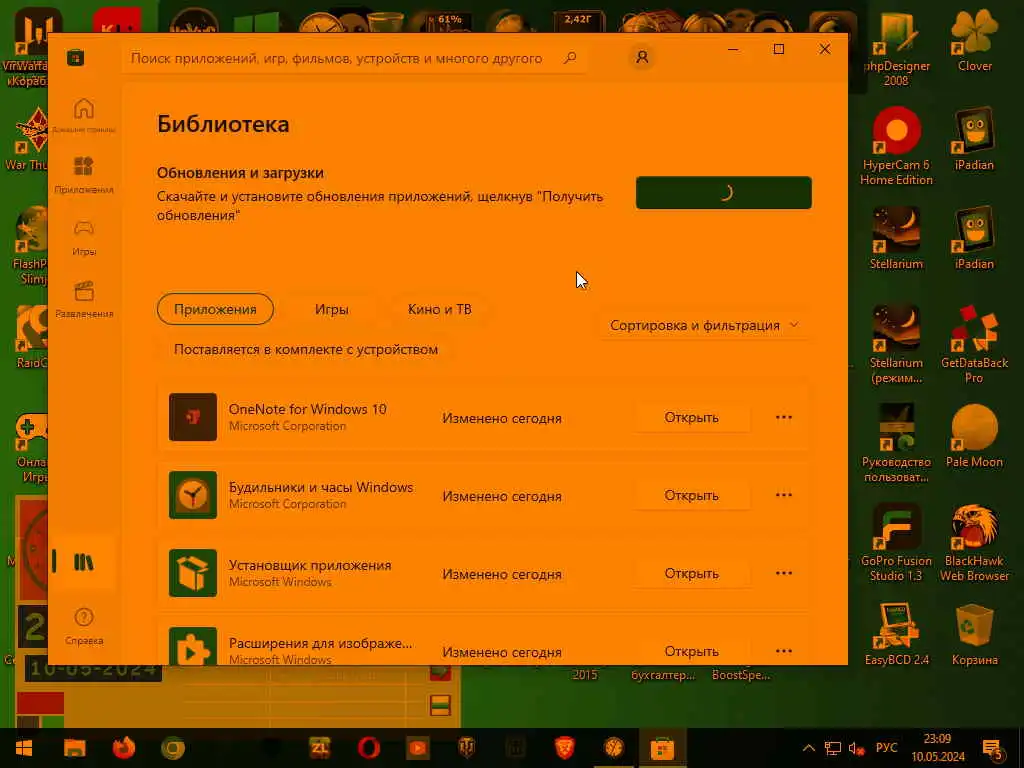Switch input language РУС in tray

pos(886,748)
